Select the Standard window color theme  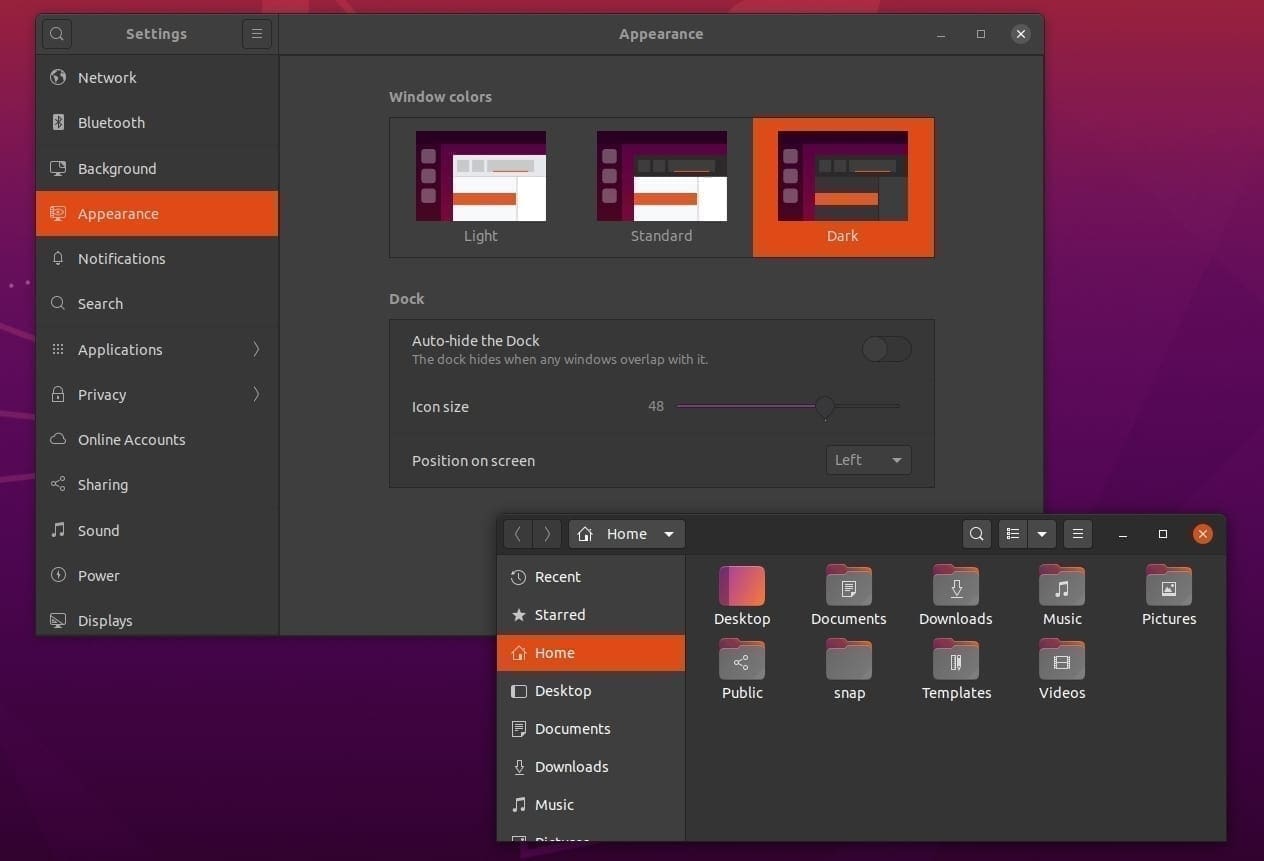point(661,187)
